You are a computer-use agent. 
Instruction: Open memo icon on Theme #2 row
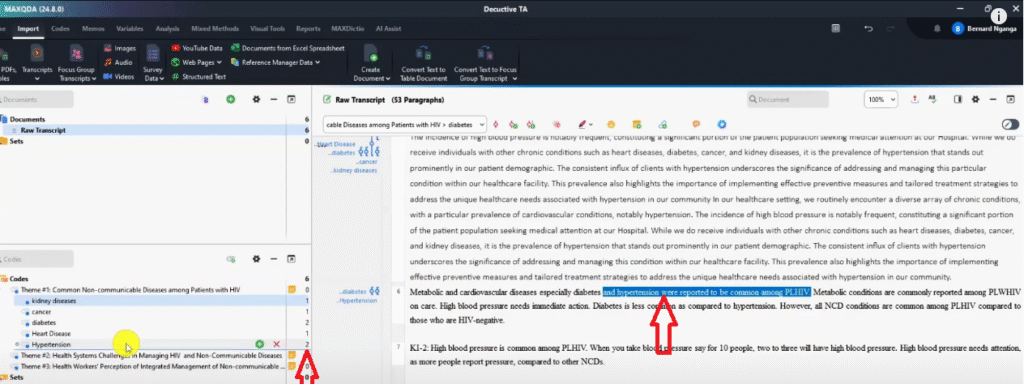click(293, 355)
